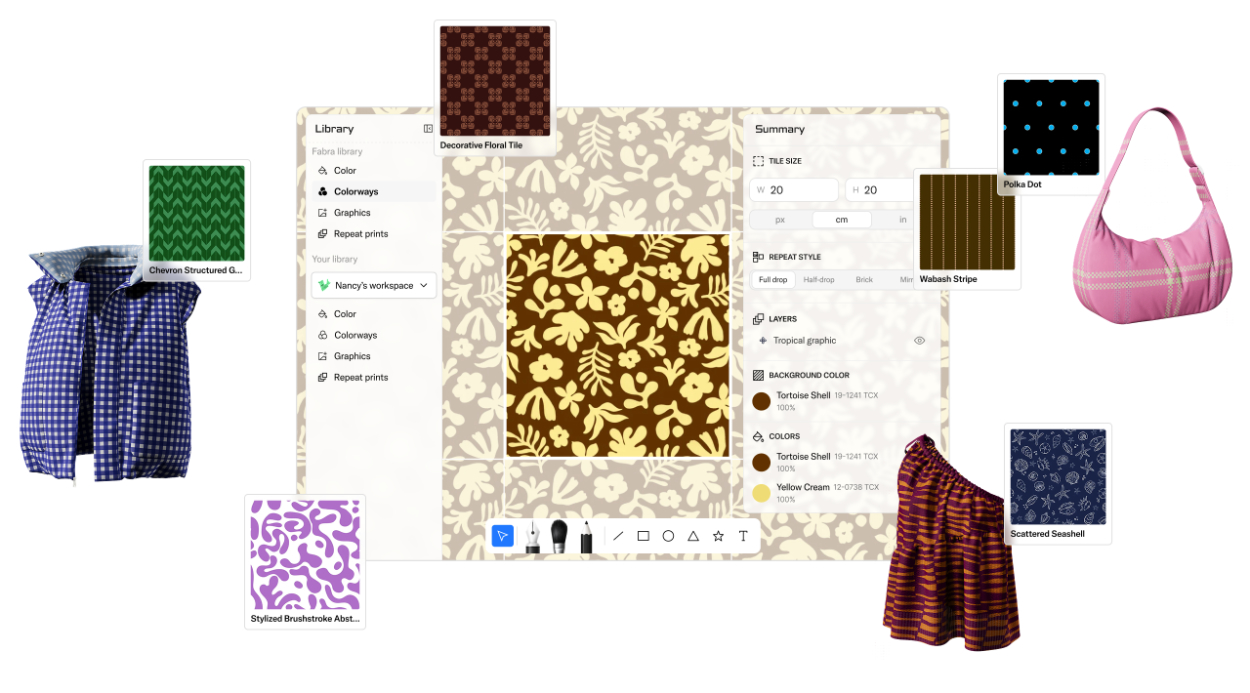Open the Decorative Floral Tile thumbnail
Screen dimensions: 1250x693
495,81
